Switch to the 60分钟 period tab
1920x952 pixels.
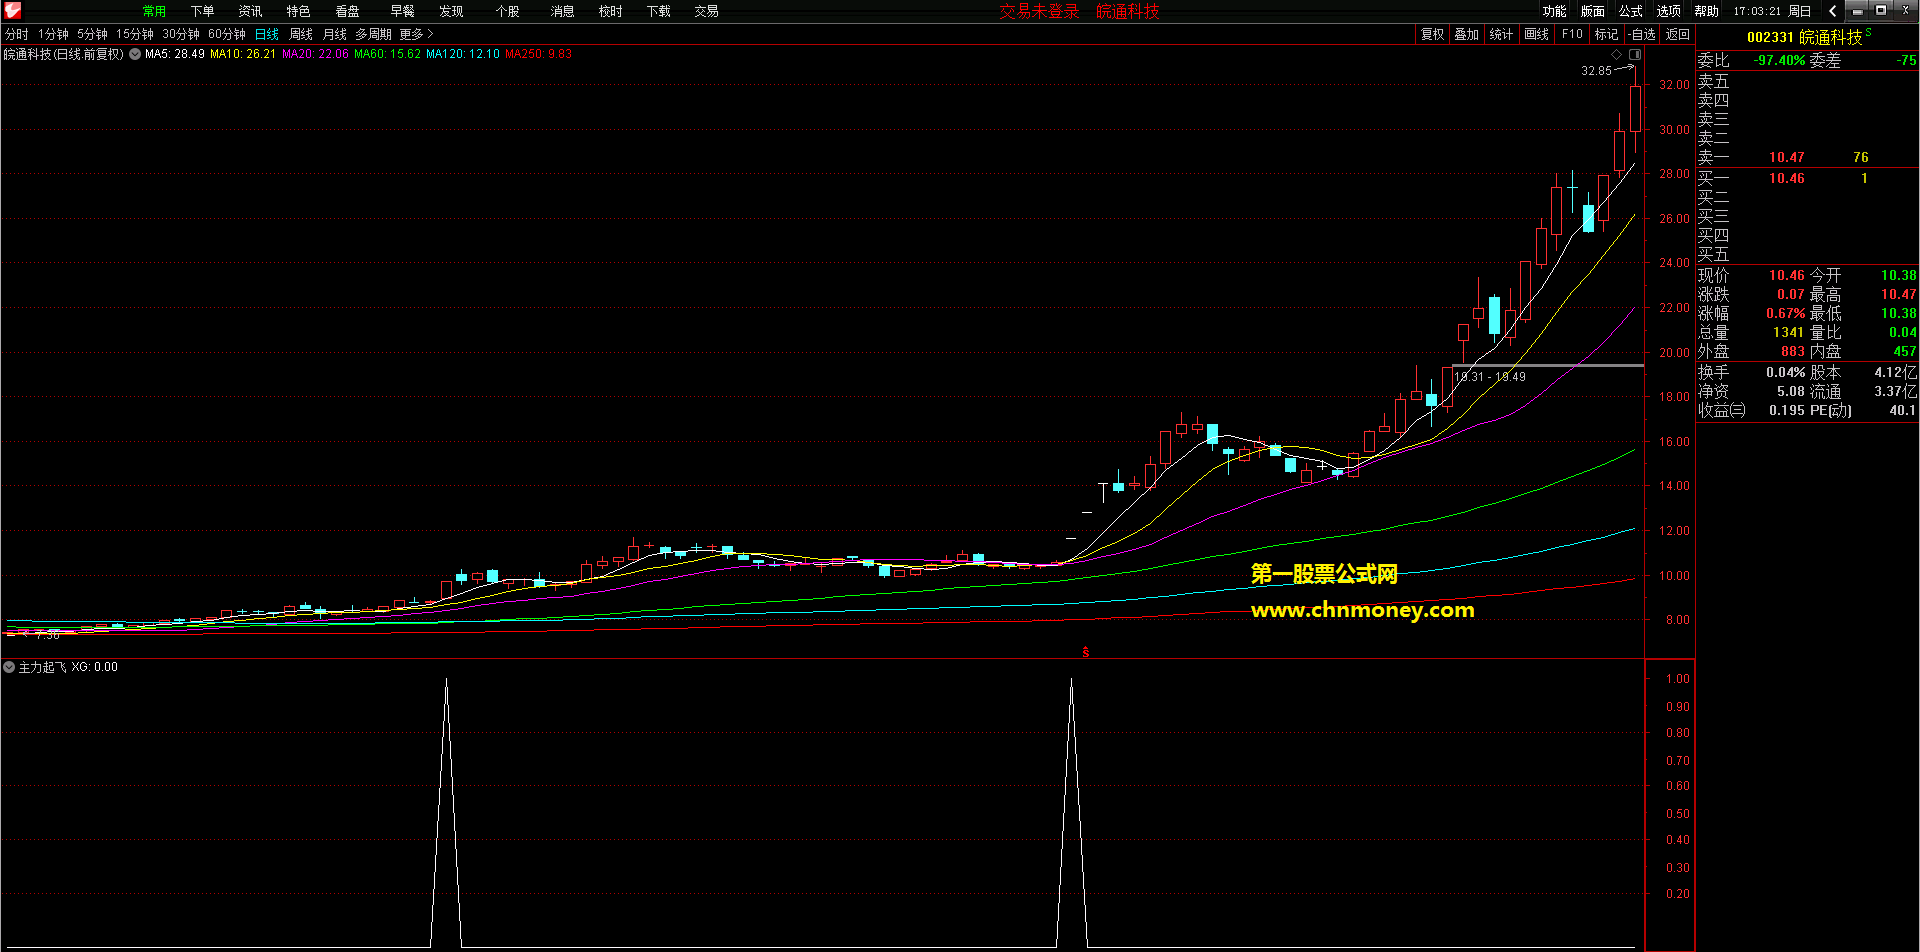[227, 34]
